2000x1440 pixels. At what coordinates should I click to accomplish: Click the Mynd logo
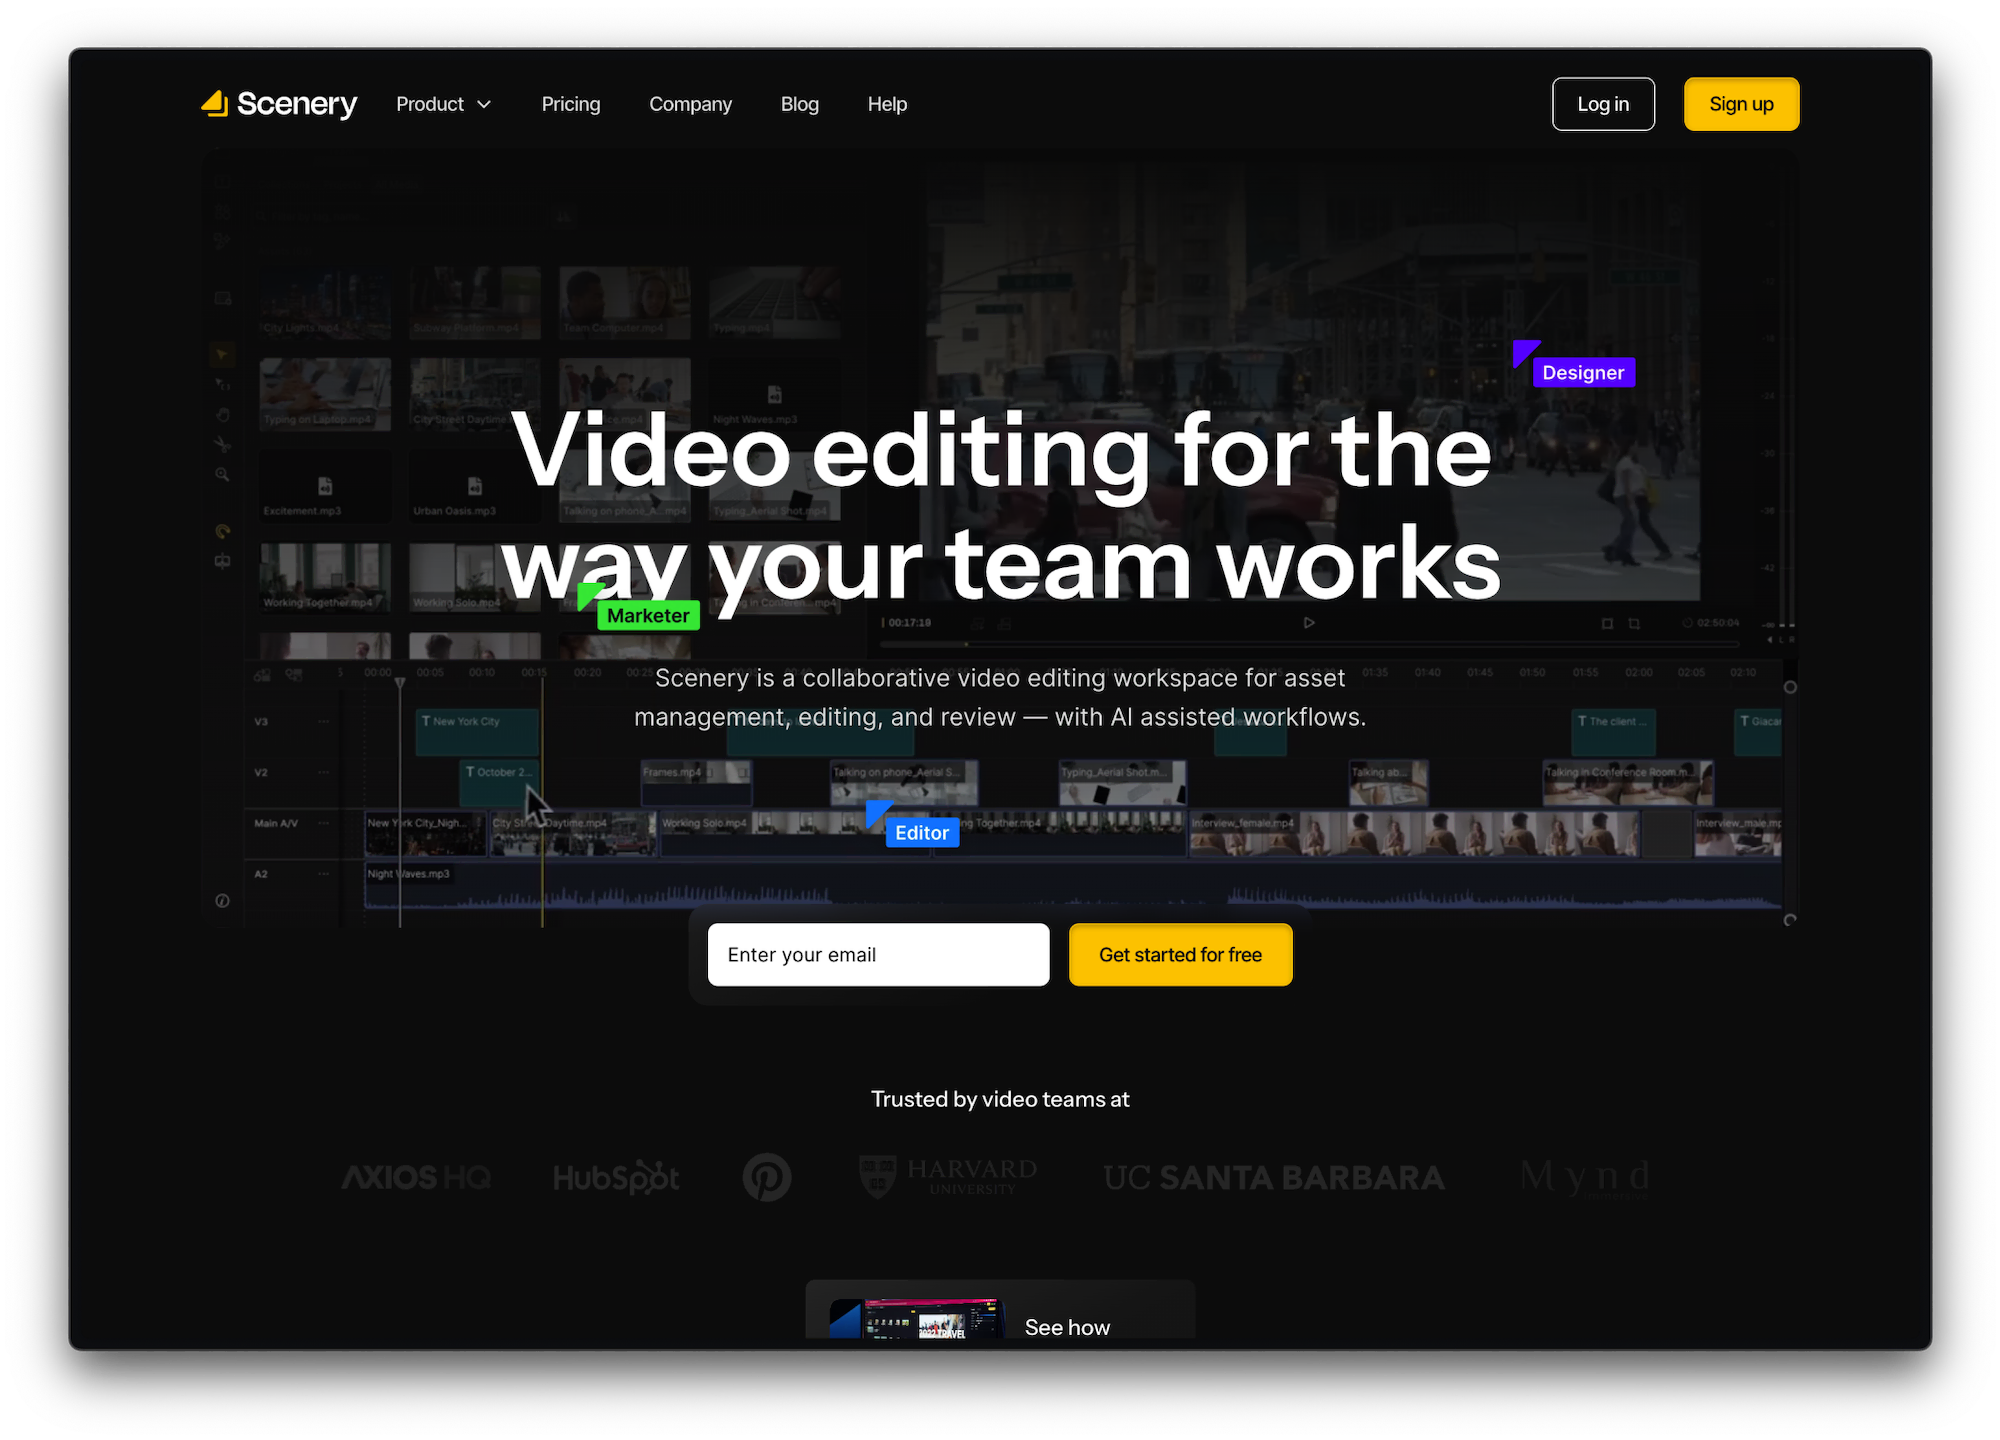point(1584,1177)
